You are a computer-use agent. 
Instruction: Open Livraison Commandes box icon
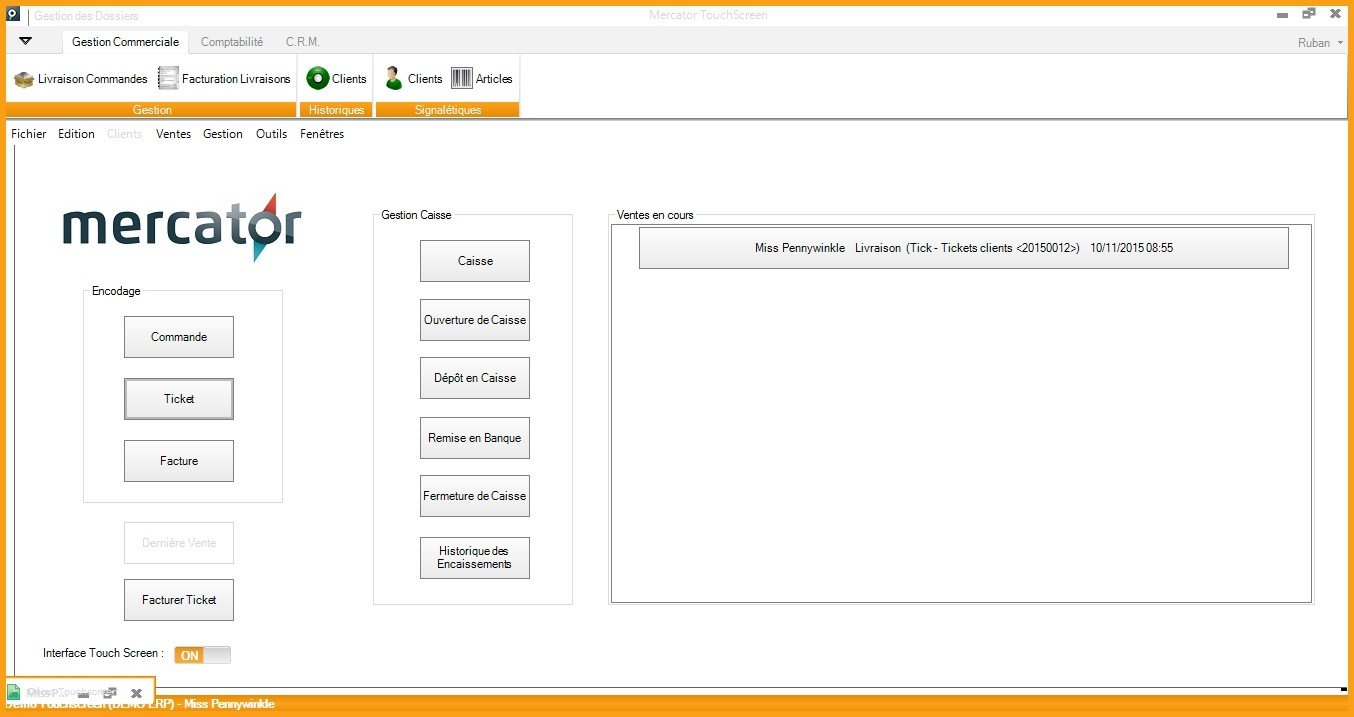pyautogui.click(x=24, y=79)
